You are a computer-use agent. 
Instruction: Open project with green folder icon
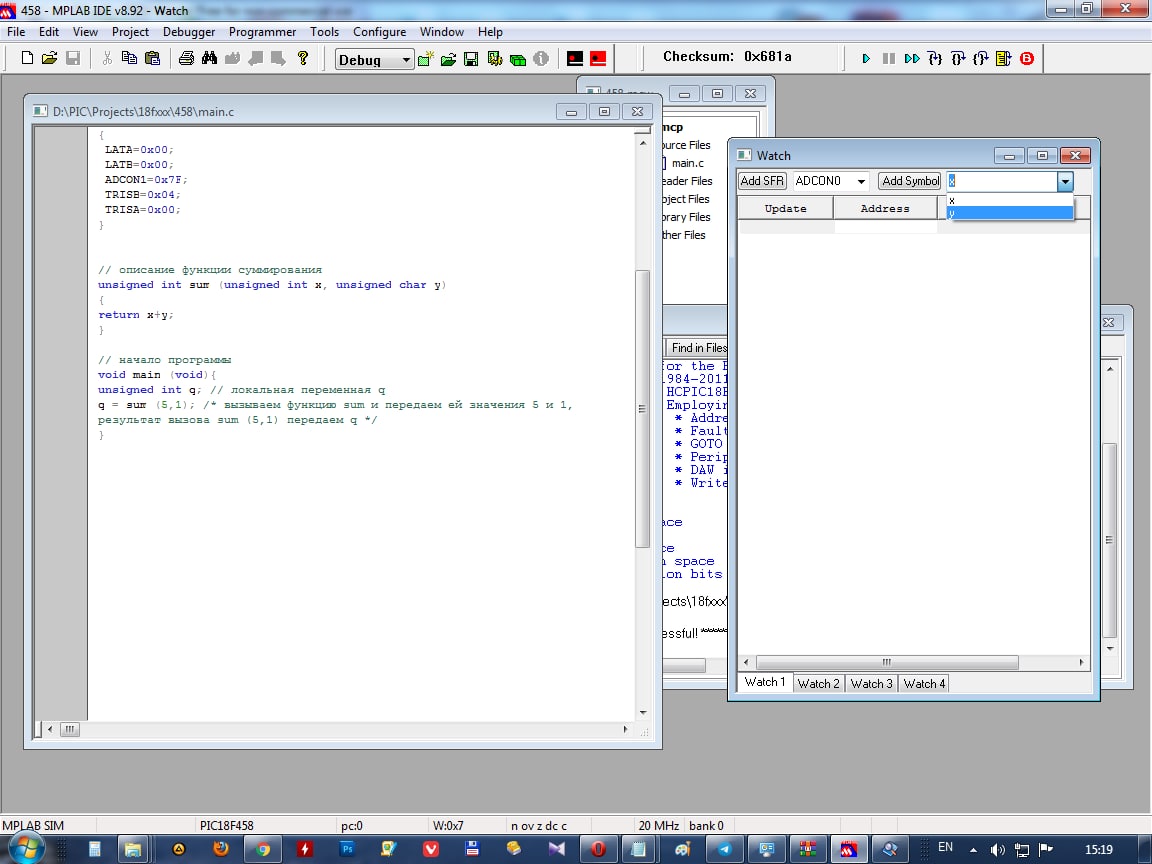448,59
